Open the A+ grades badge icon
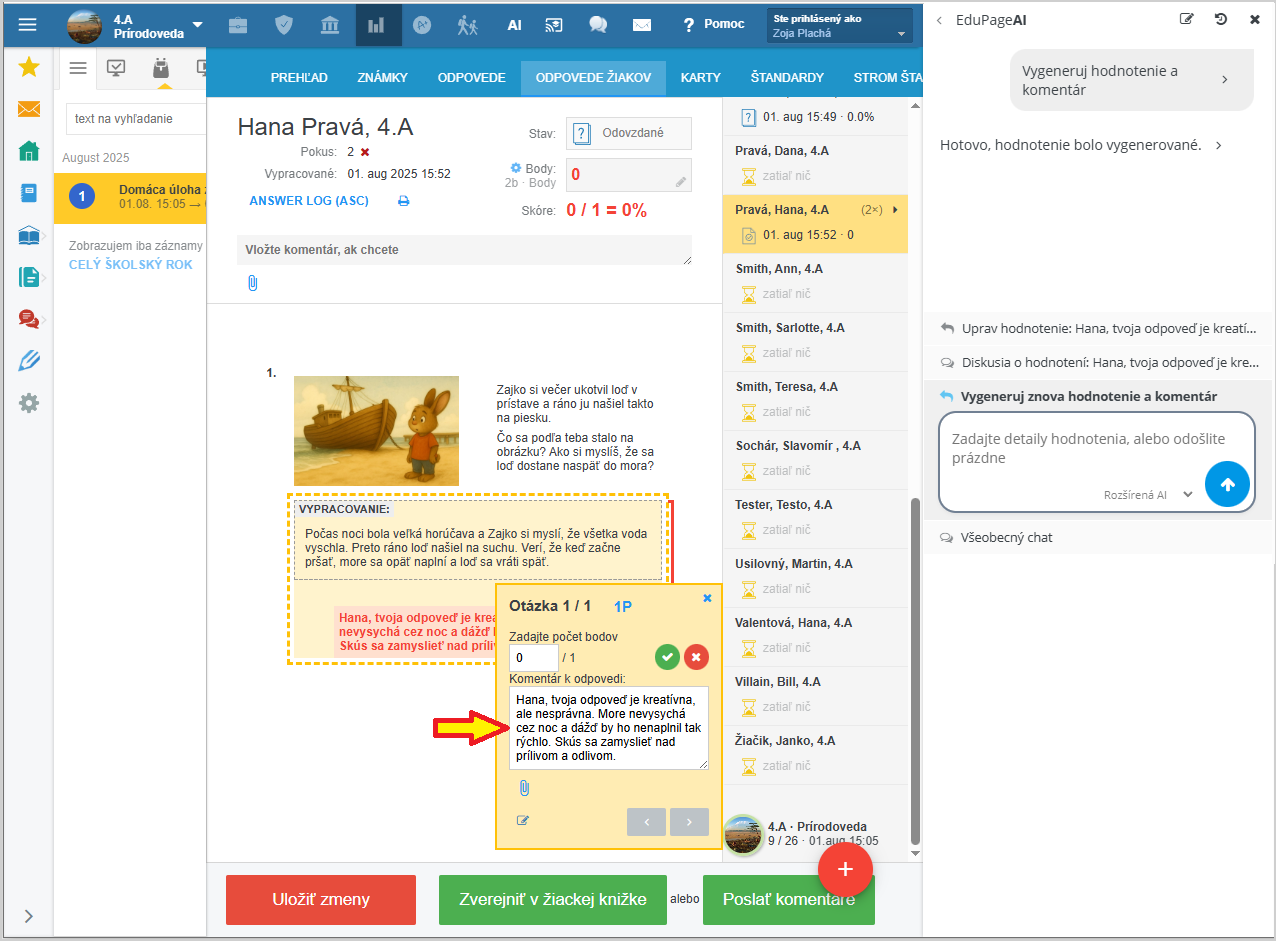 (x=422, y=25)
